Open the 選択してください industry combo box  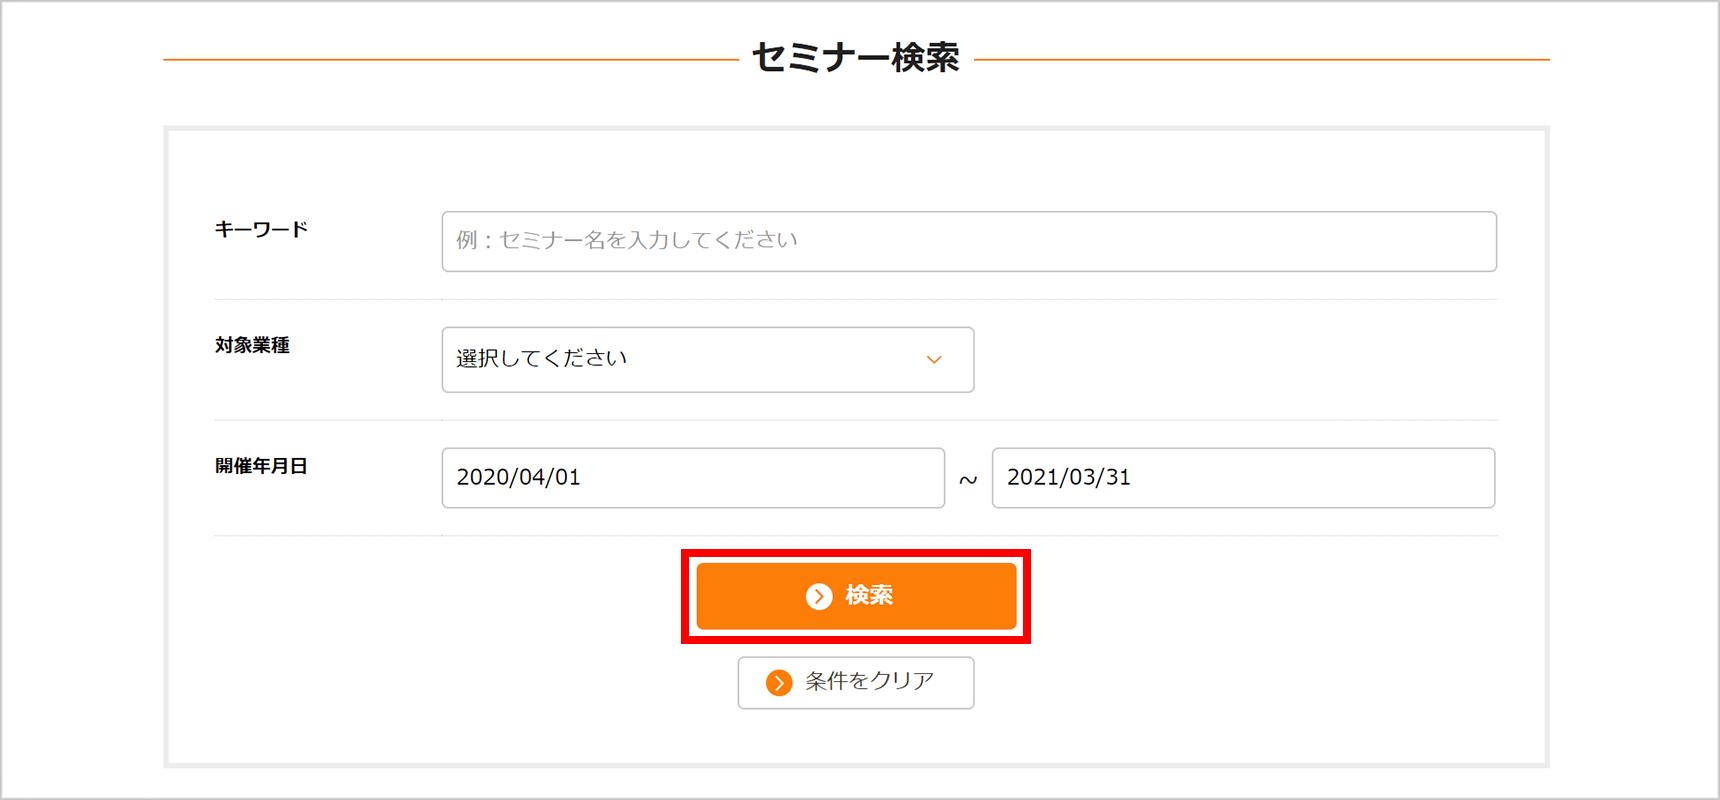point(708,360)
